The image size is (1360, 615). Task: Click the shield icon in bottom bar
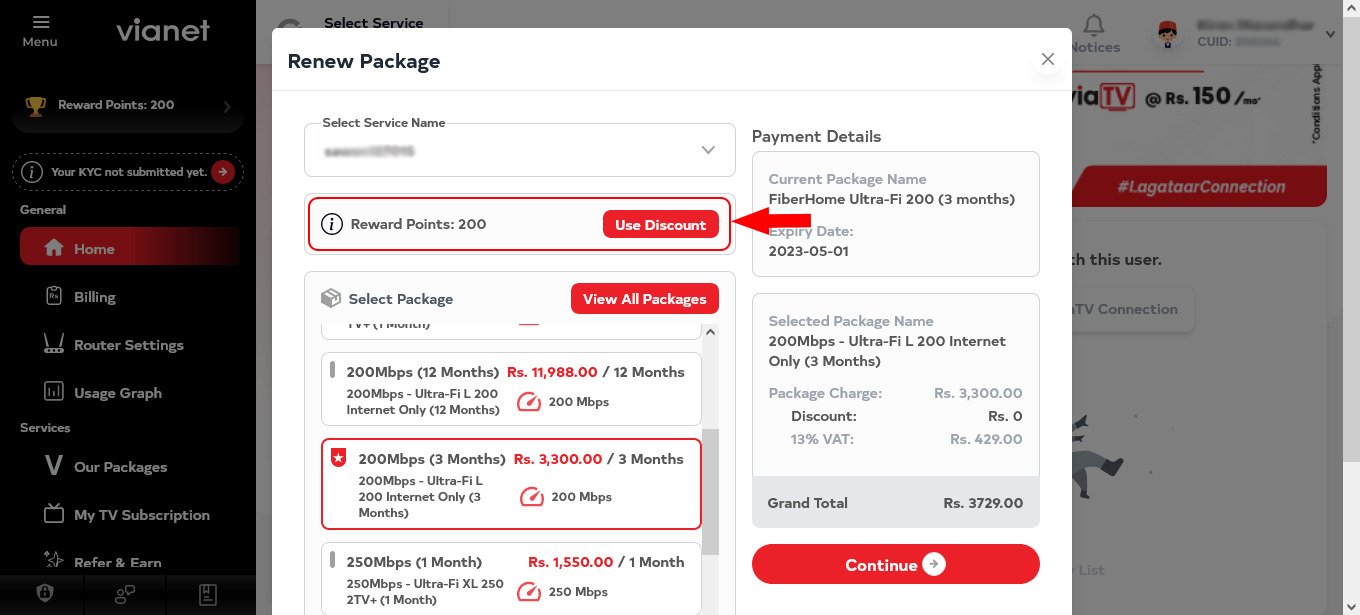[x=43, y=594]
